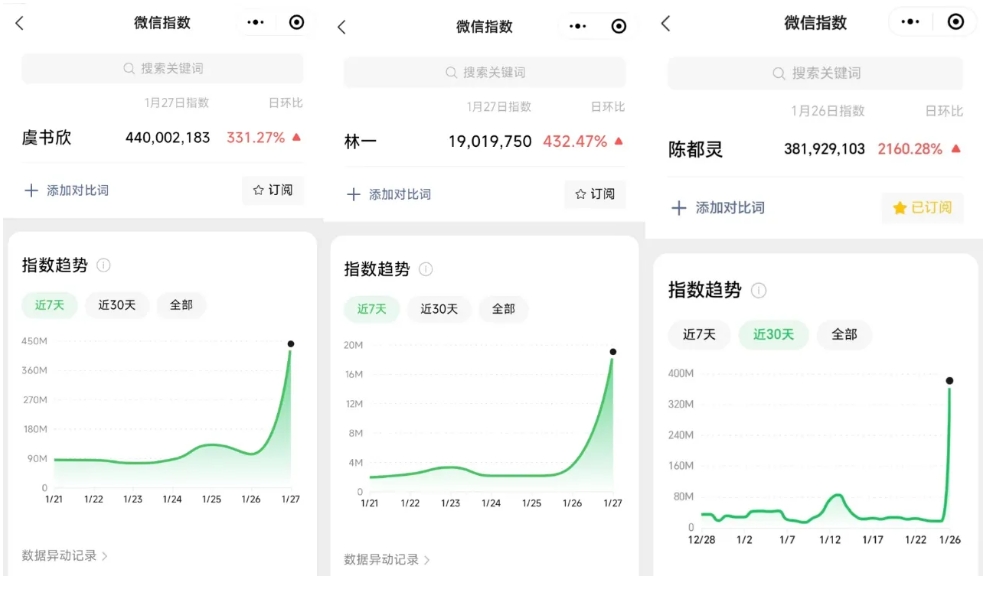This screenshot has width=991, height=590.
Task: Open the more options menu in 虞书欣 screen
Action: pos(255,23)
